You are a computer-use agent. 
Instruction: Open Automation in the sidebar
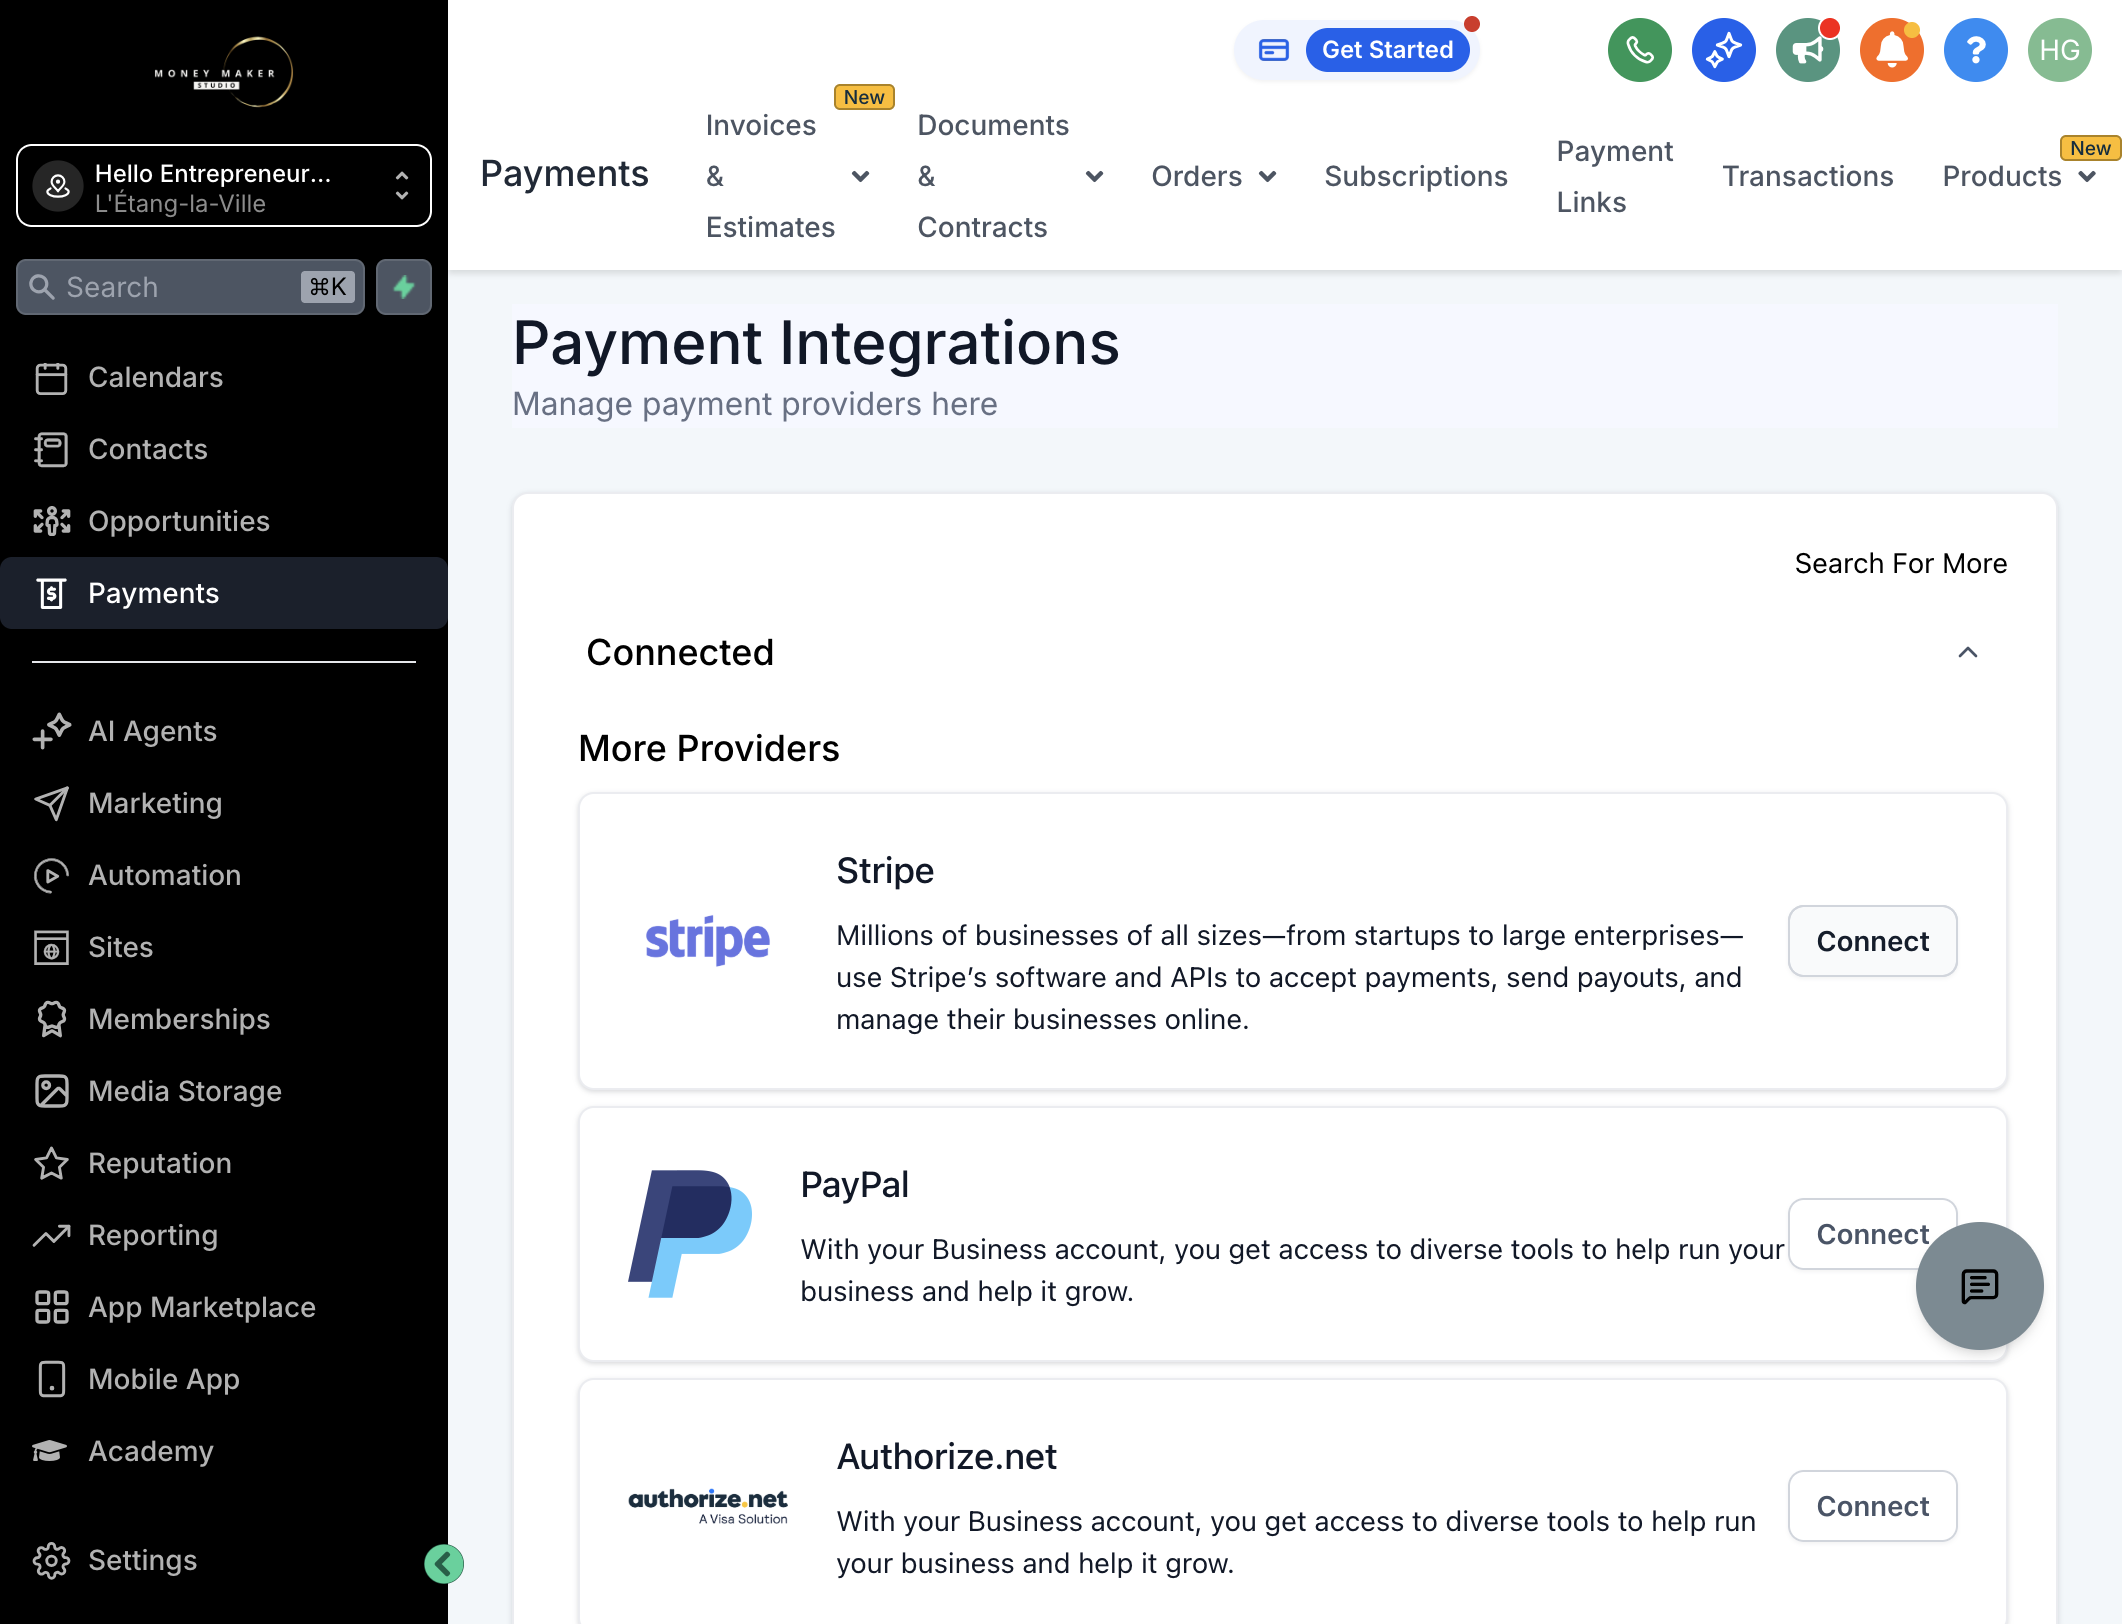coord(224,875)
